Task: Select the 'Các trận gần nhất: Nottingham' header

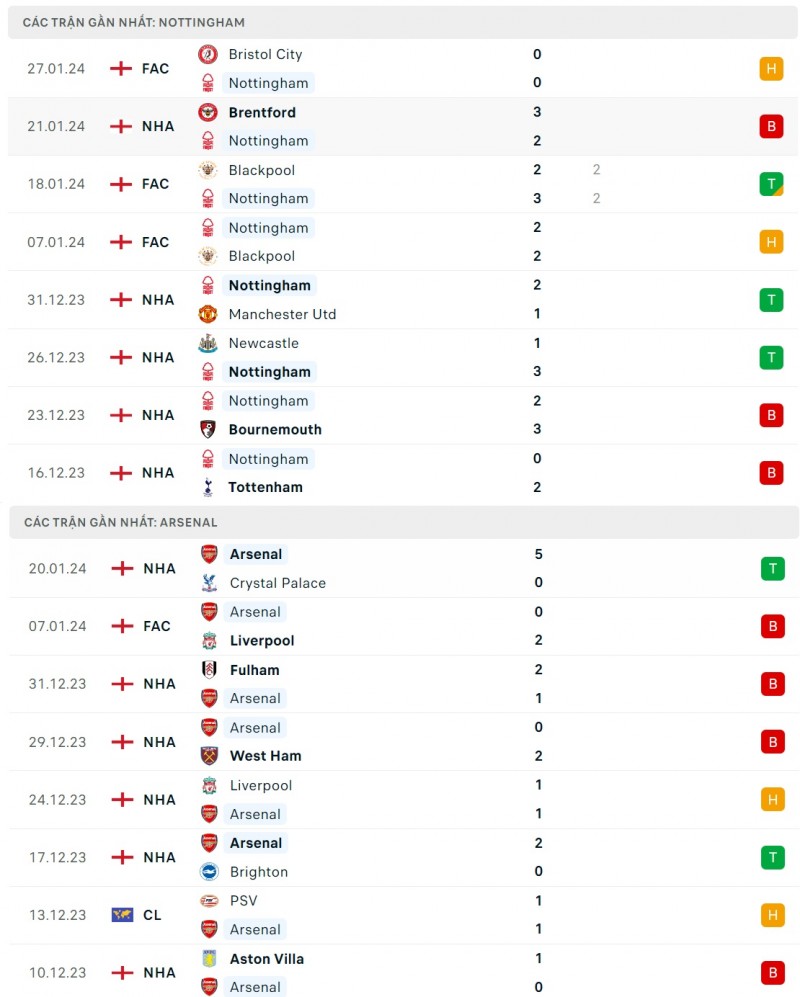Action: click(x=134, y=22)
